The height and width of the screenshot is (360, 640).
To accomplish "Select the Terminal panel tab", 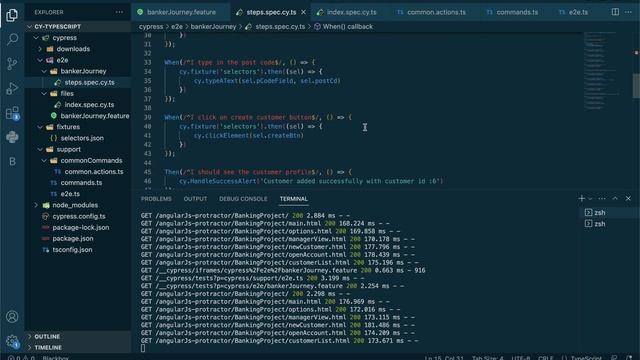I will (293, 199).
